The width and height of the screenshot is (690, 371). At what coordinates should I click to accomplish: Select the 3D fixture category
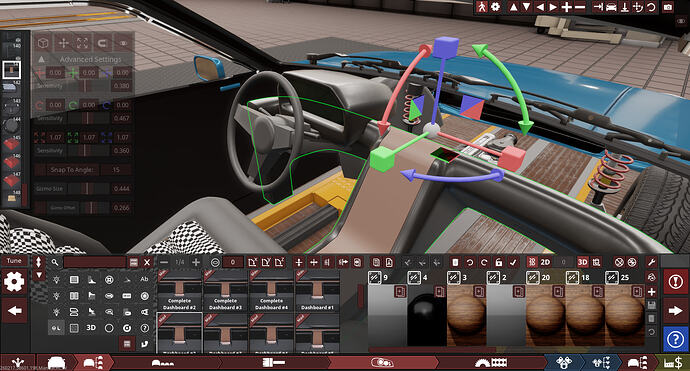pos(91,328)
